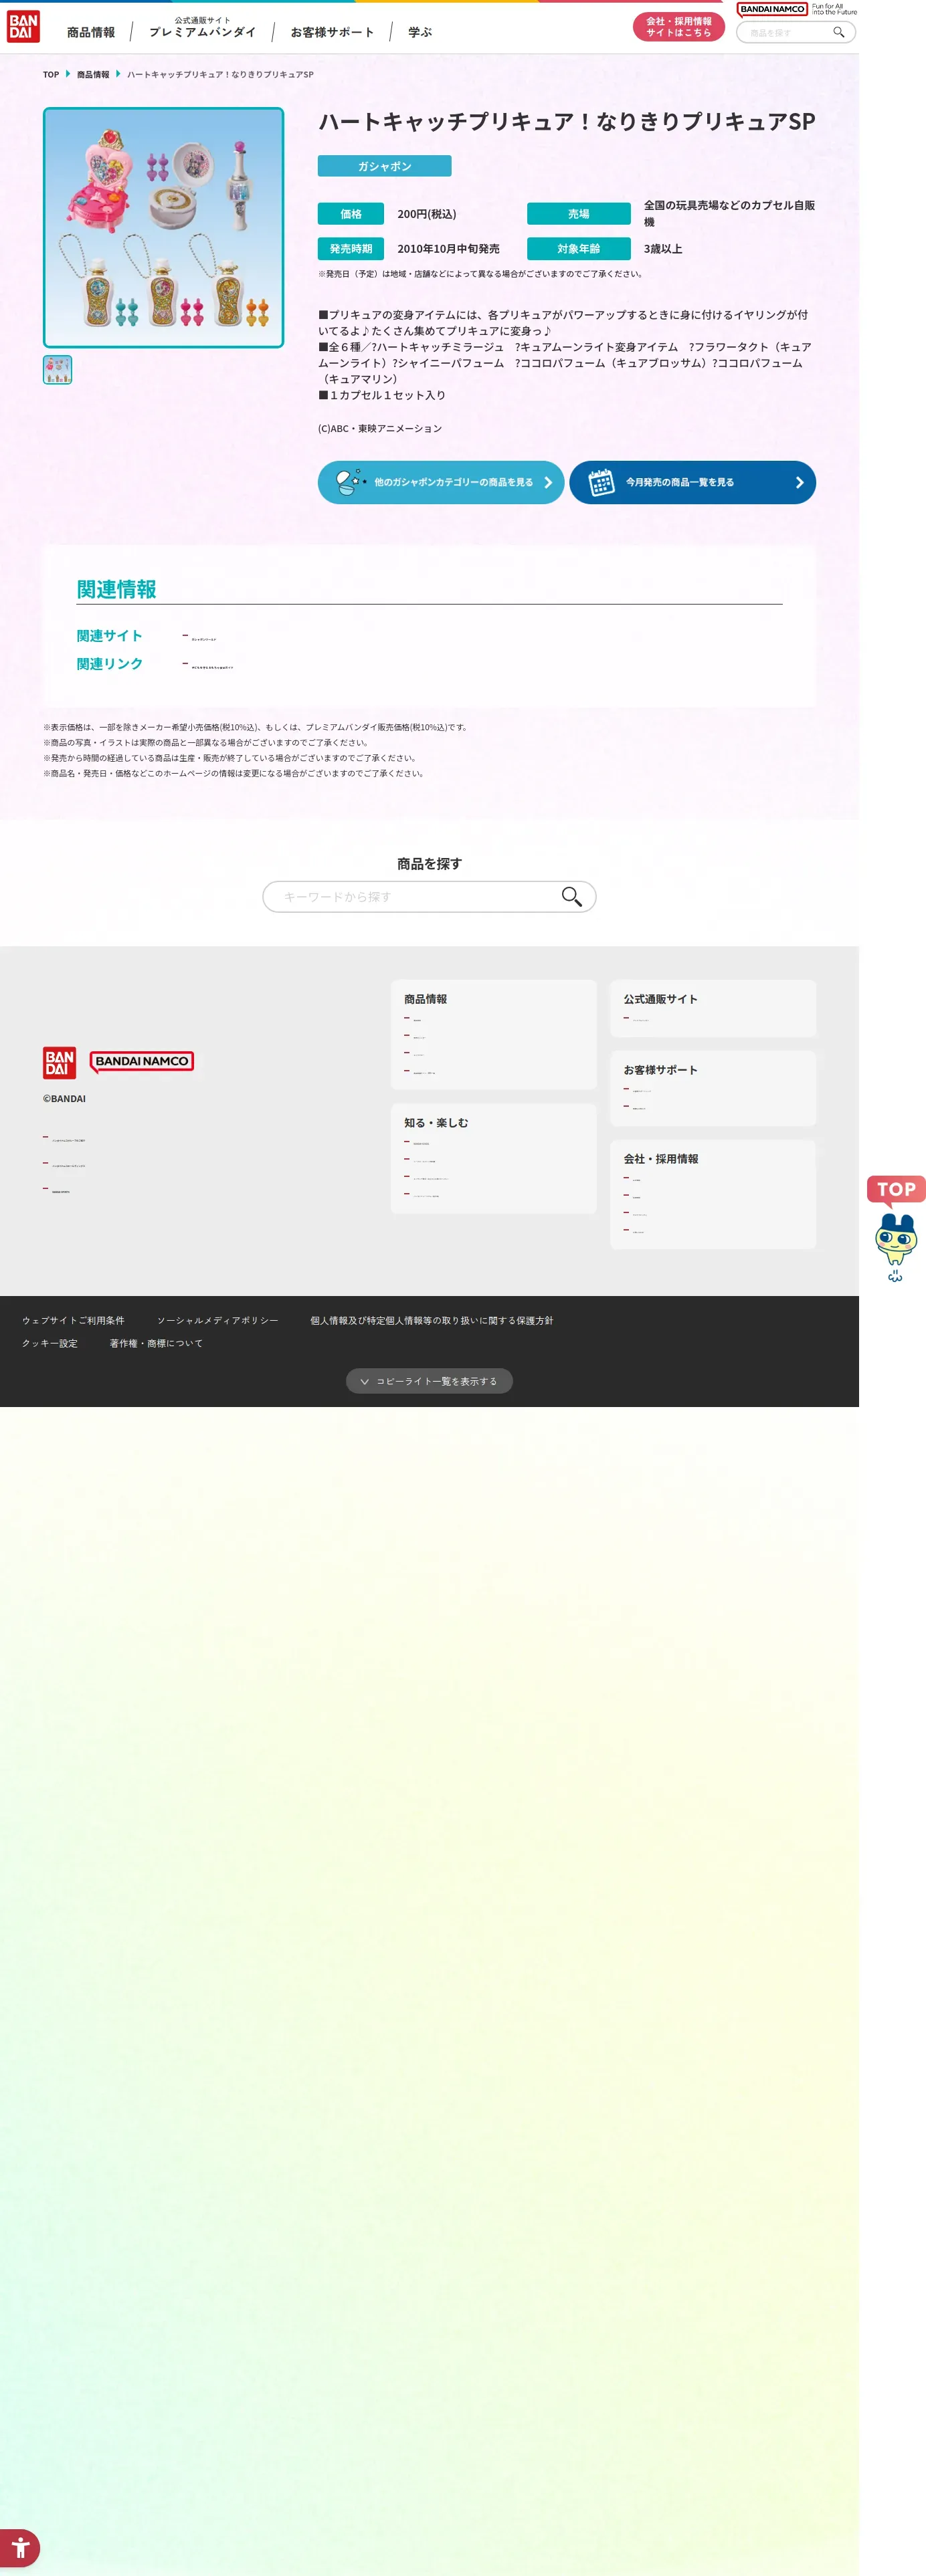Click the 会社・採用情報 heading in the footer
Viewport: 926px width, 2576px height.
point(661,1159)
